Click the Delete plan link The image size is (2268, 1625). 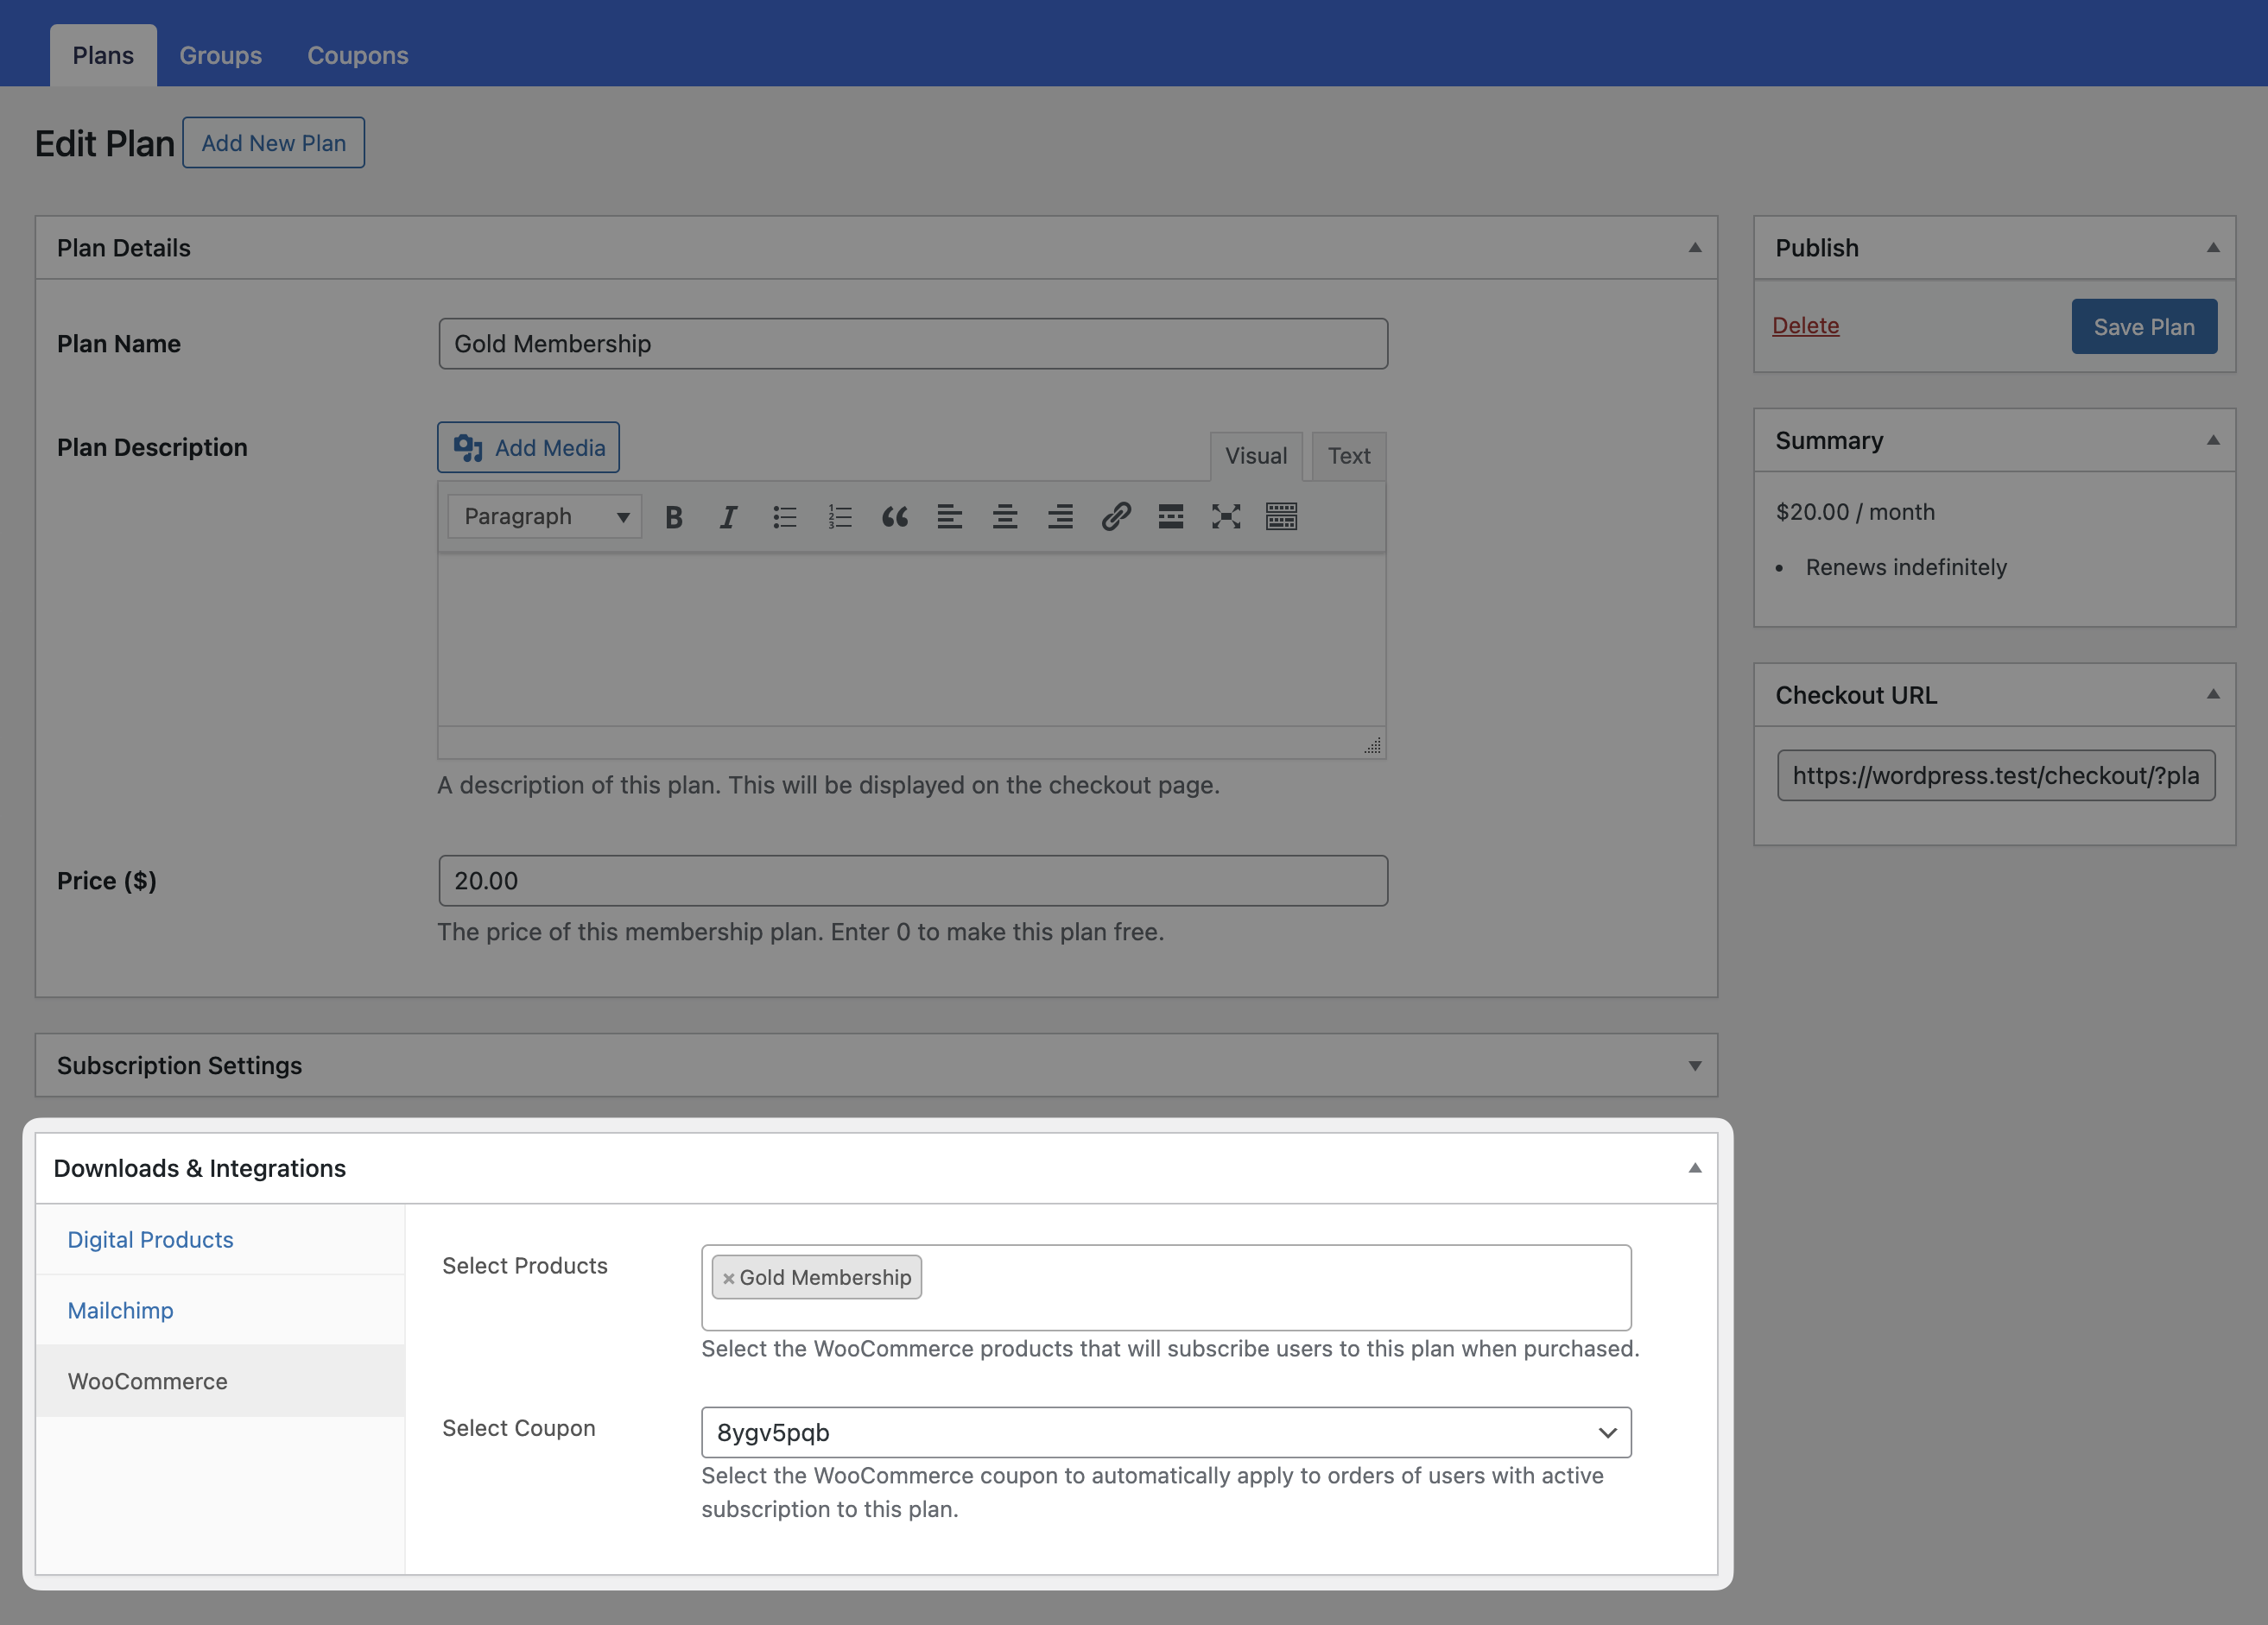pyautogui.click(x=1805, y=325)
